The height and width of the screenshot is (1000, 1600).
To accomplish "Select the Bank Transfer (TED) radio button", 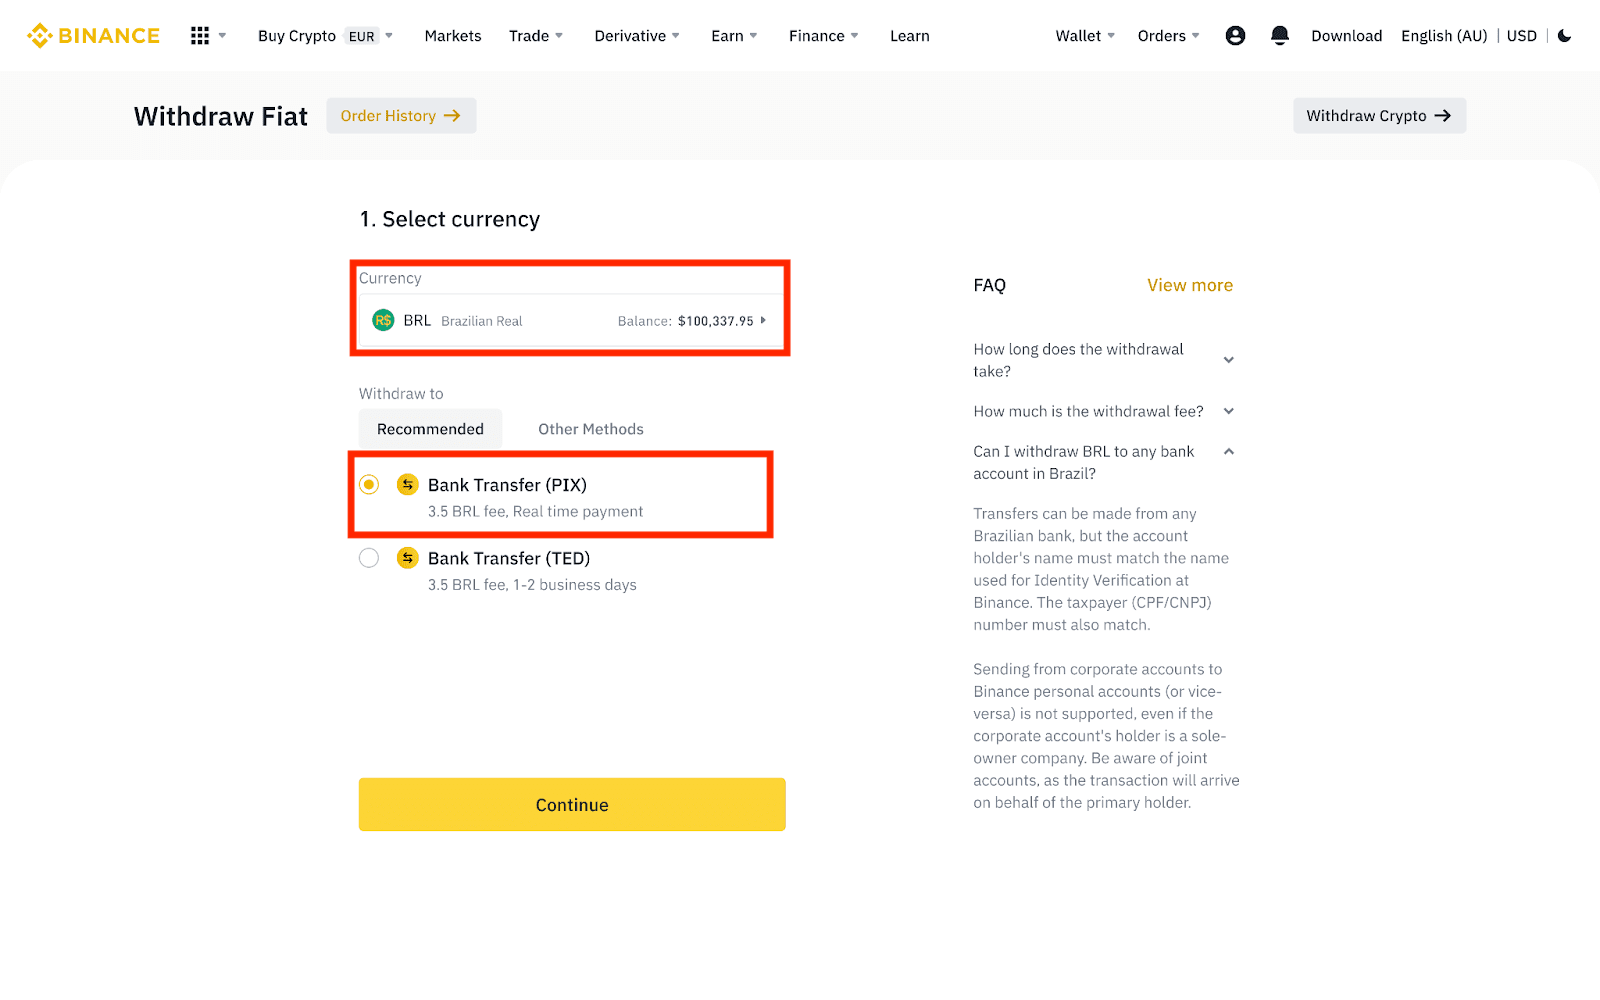I will click(369, 558).
